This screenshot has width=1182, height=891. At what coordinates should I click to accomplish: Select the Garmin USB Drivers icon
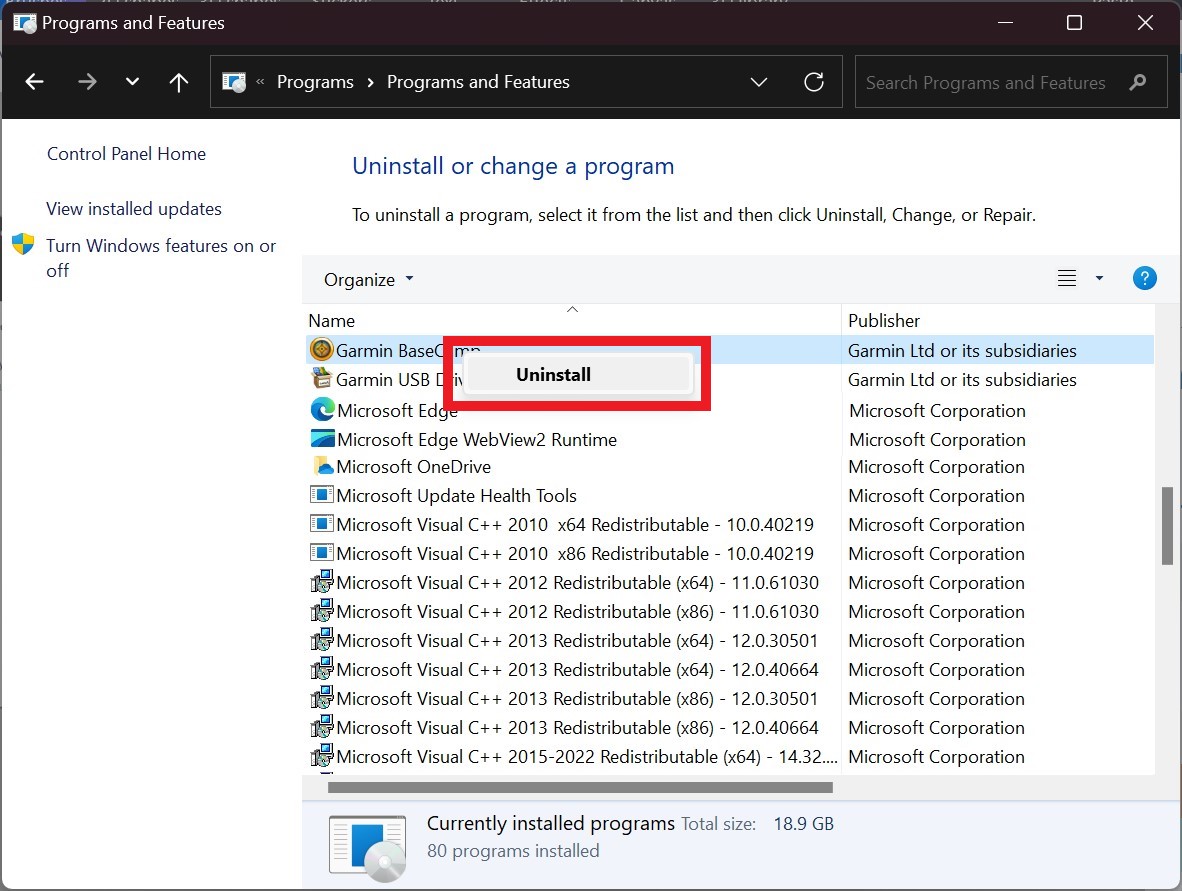coord(322,377)
